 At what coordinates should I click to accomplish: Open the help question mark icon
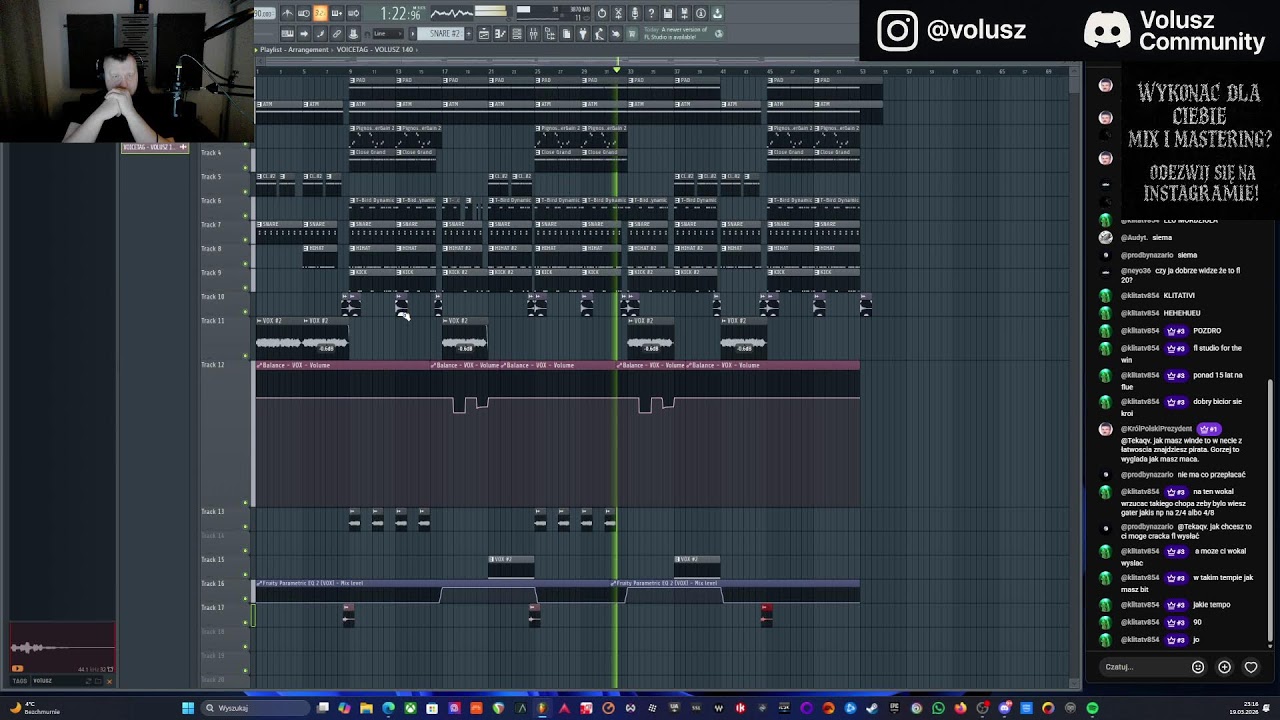click(651, 13)
